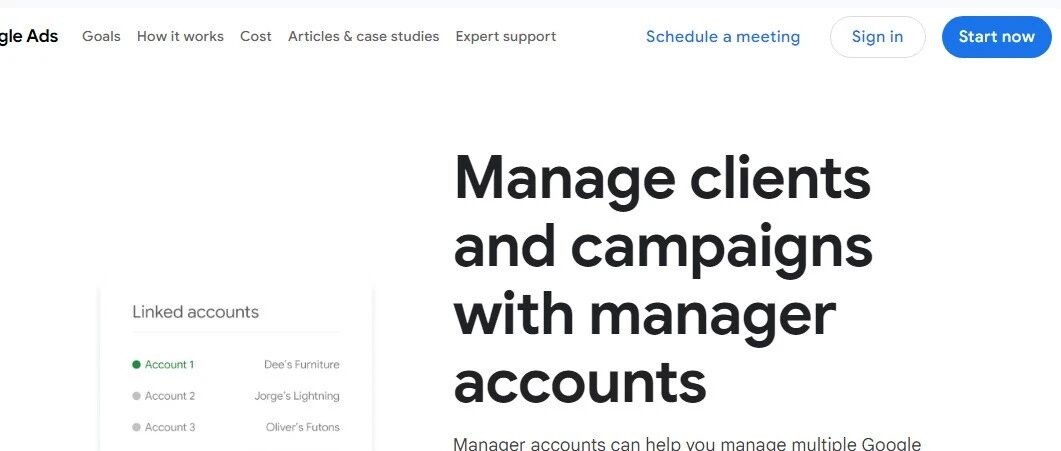
Task: Select the gray Account 3 status dot
Action: coord(136,427)
